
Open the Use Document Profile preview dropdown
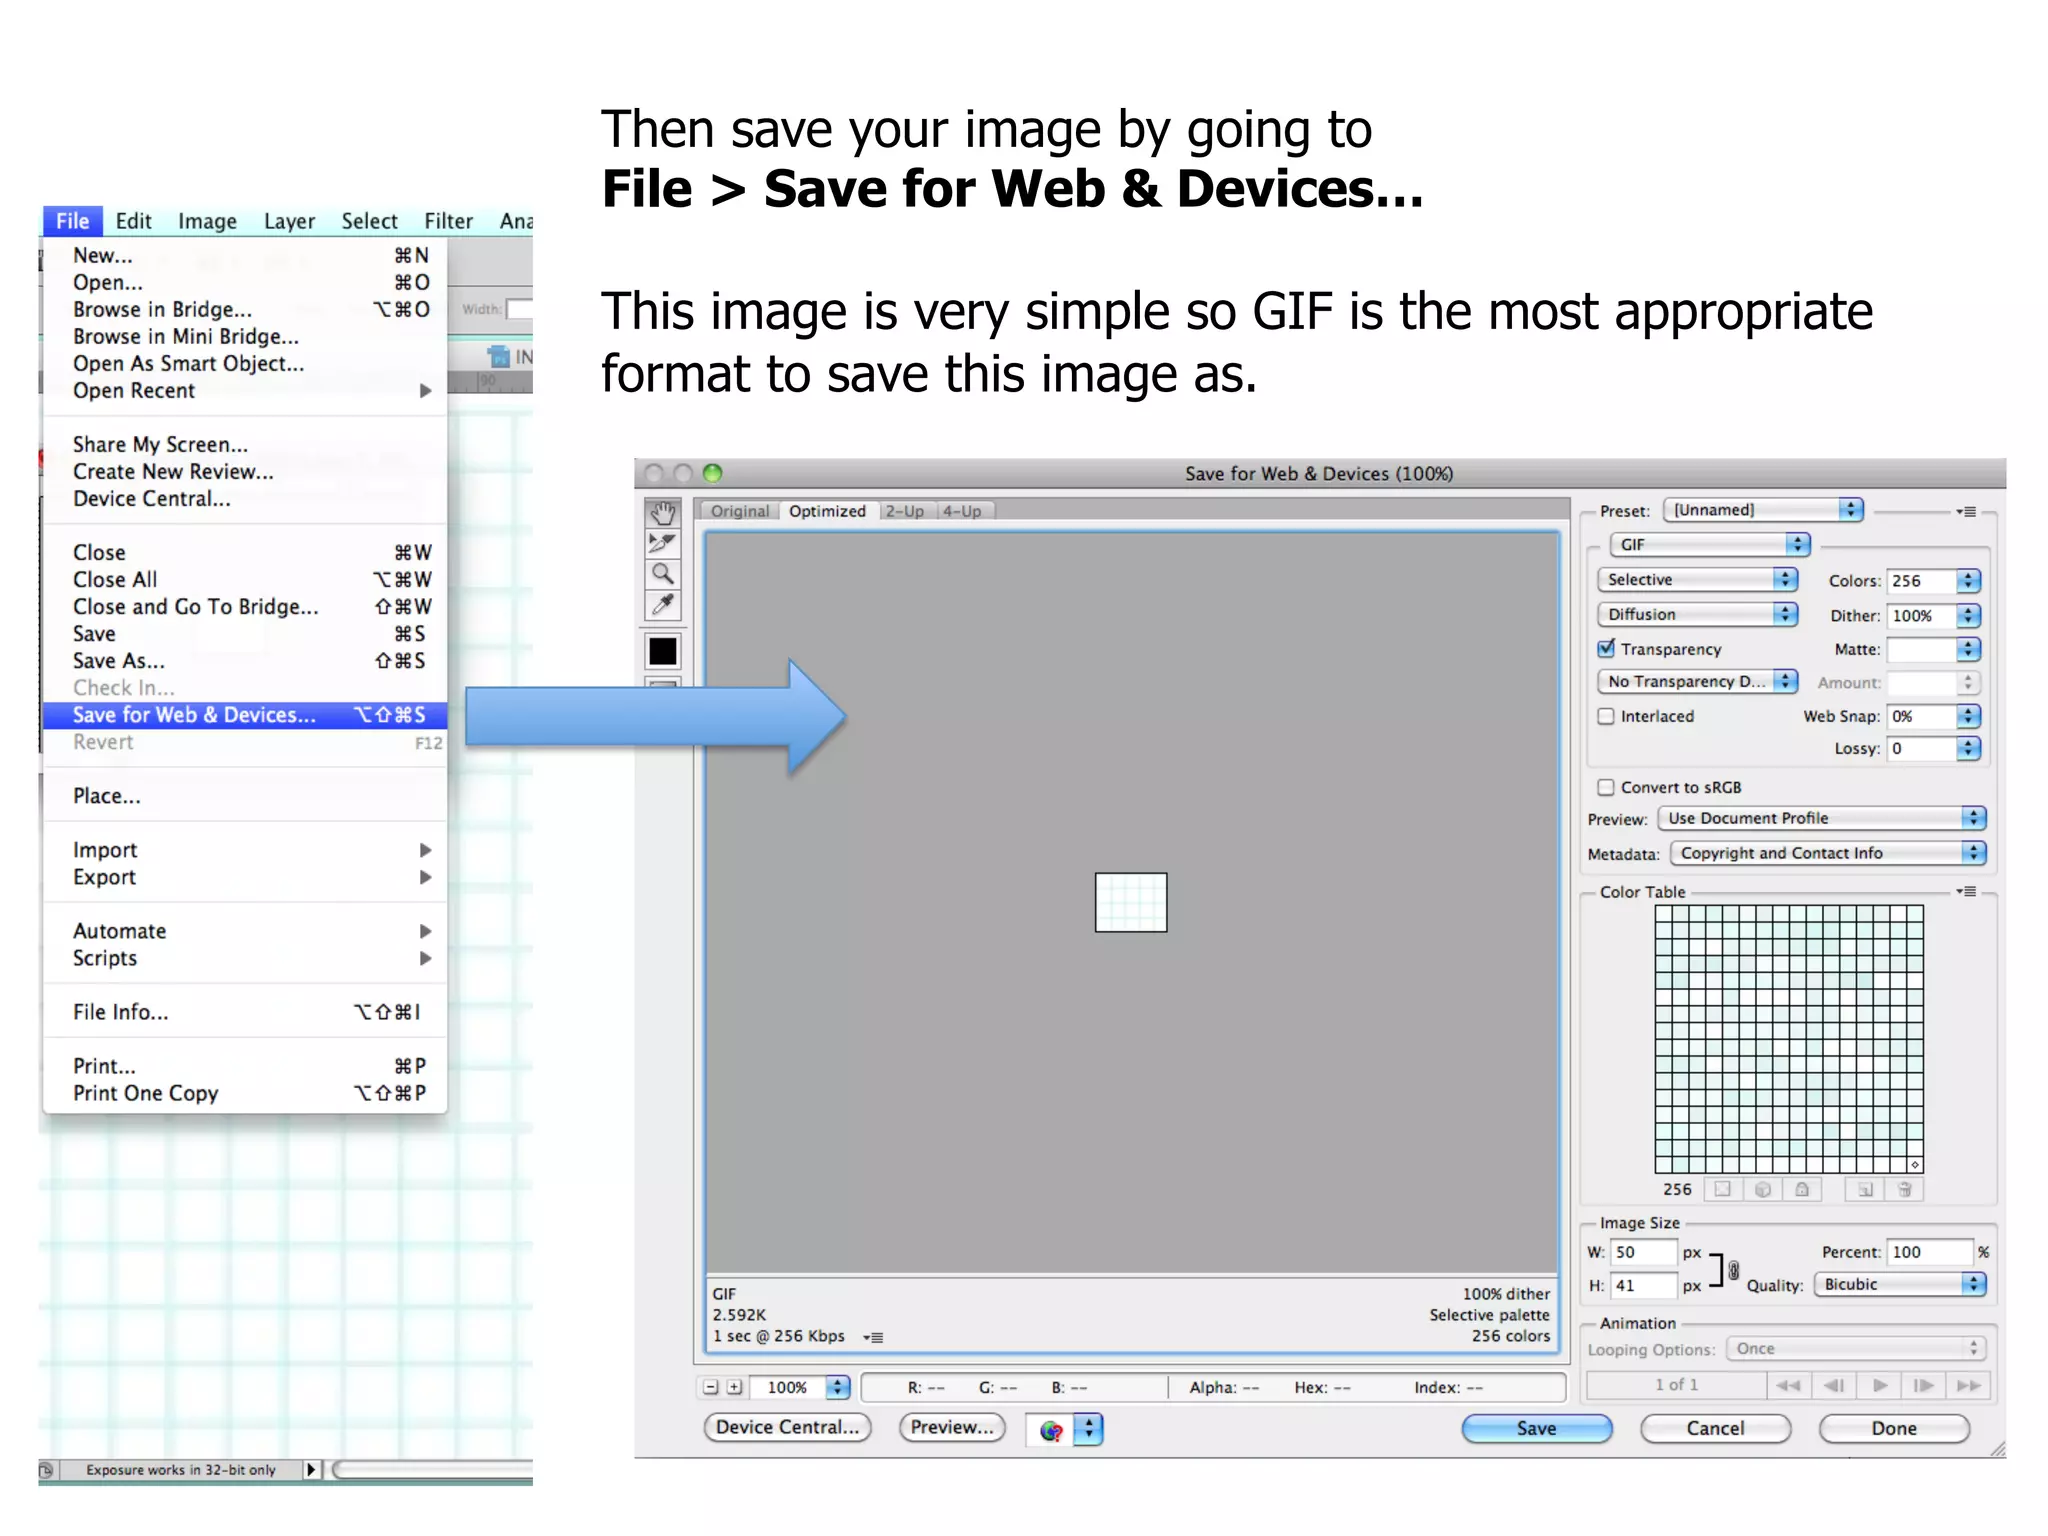[x=1822, y=818]
